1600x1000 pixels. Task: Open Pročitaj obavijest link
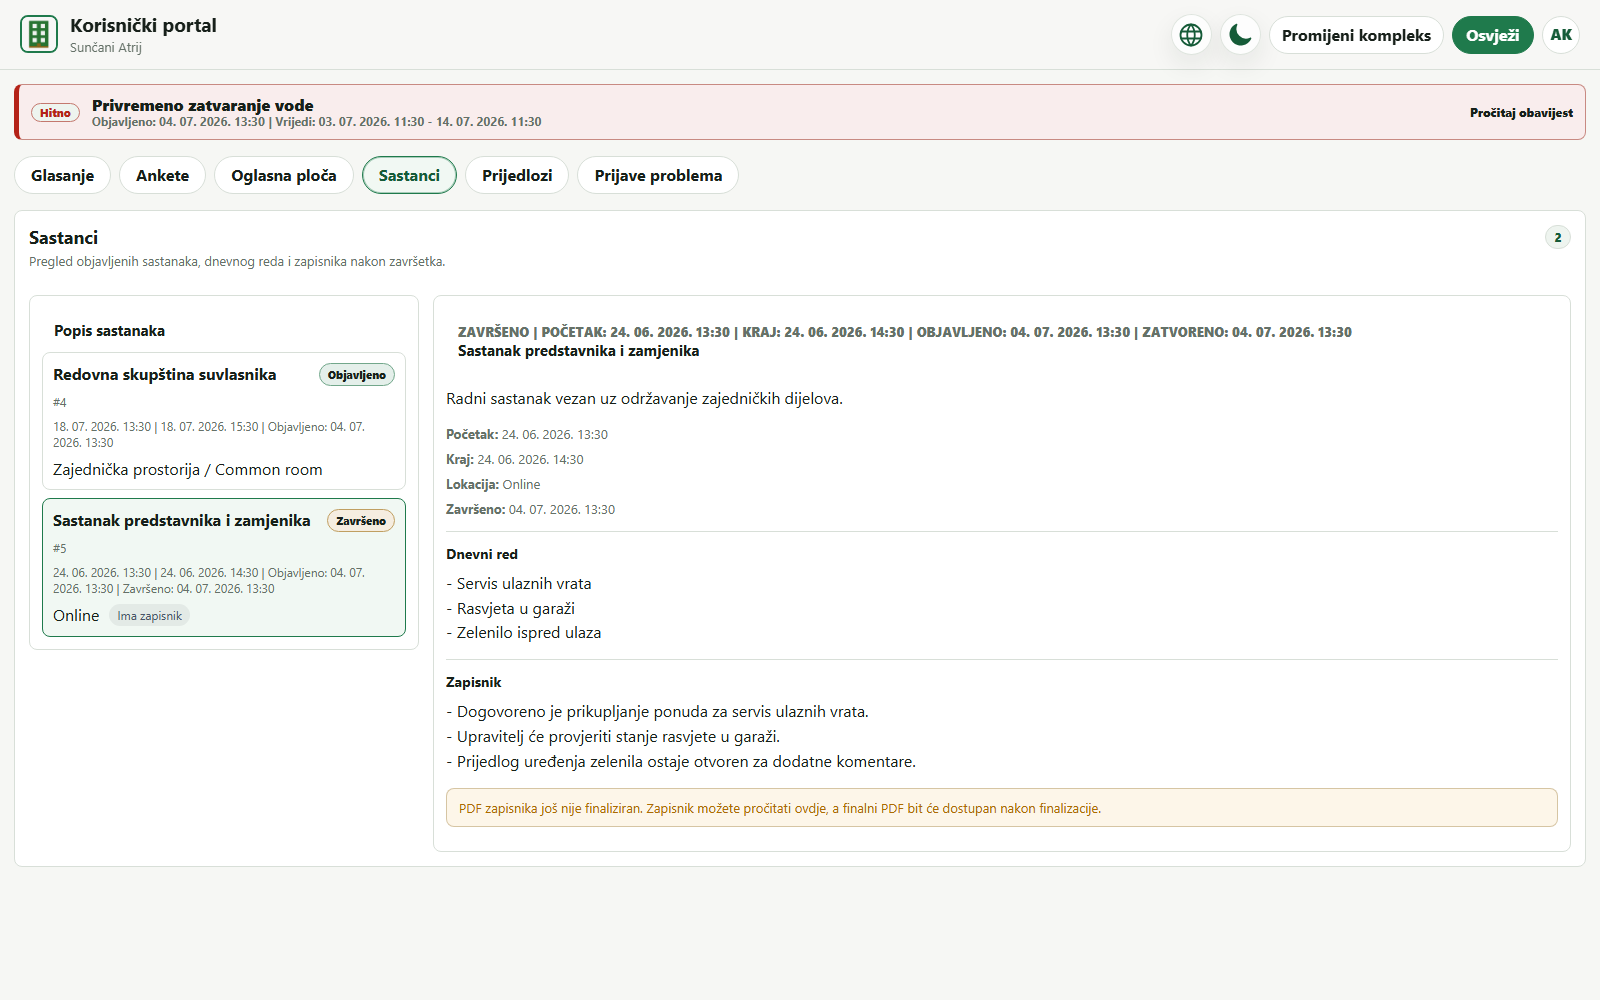tap(1521, 113)
